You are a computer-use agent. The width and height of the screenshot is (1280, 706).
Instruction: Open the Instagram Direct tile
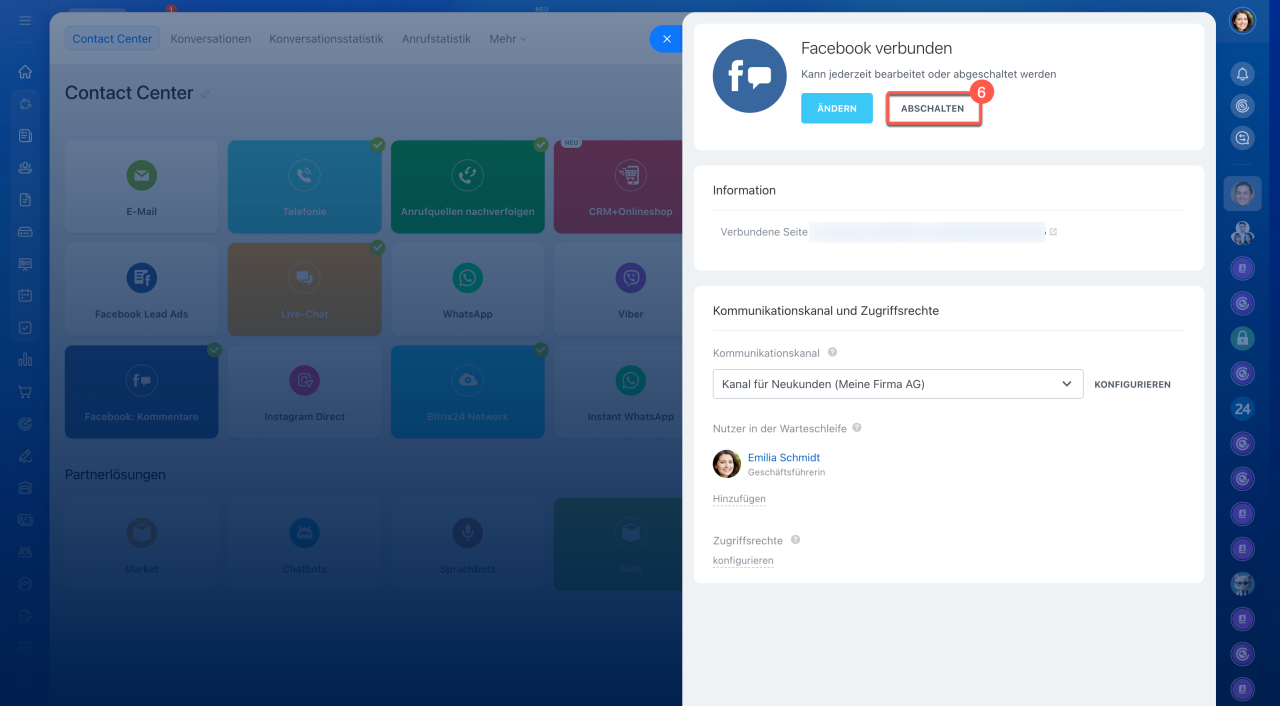[304, 392]
